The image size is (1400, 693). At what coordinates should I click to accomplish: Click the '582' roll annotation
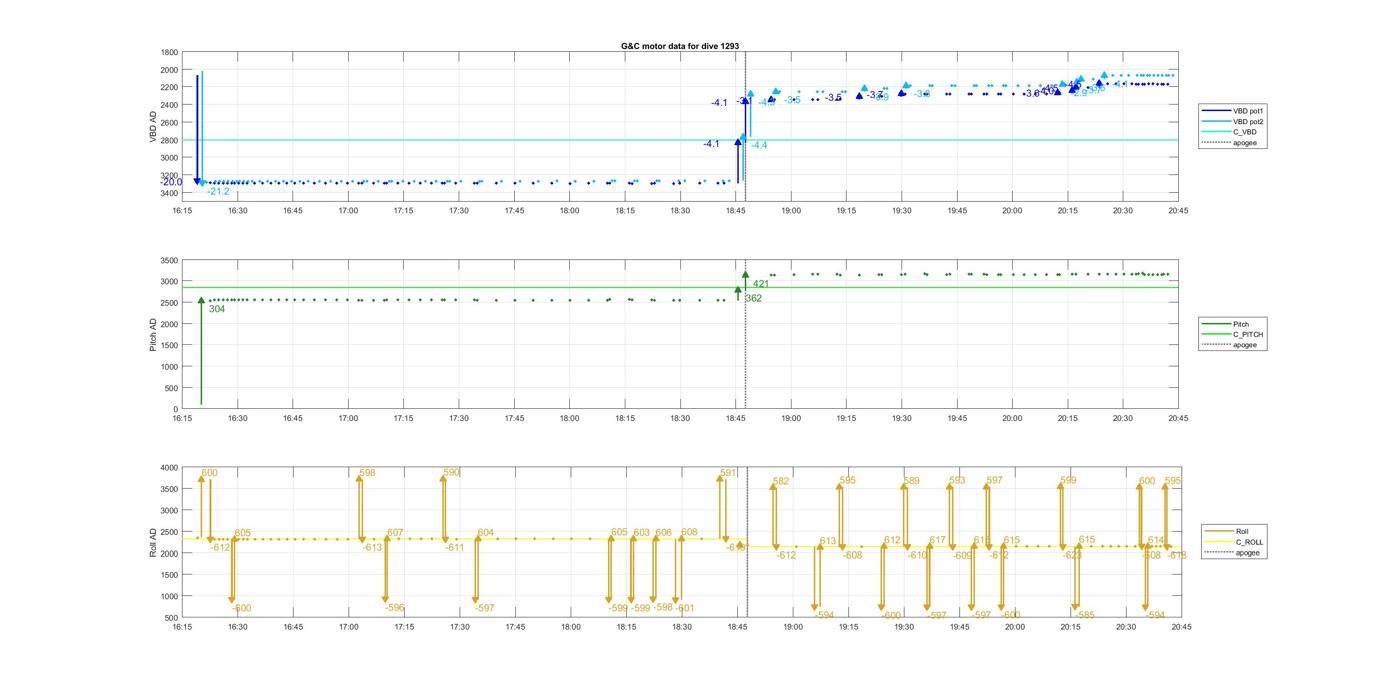coord(781,482)
